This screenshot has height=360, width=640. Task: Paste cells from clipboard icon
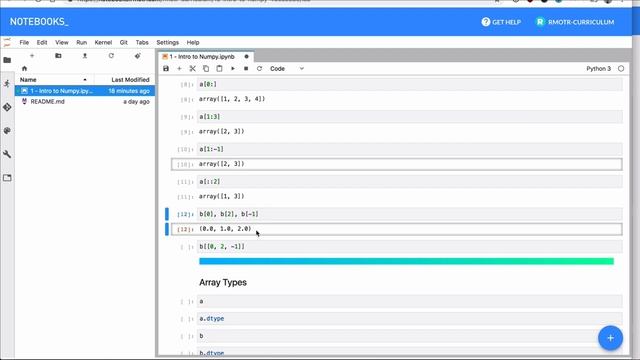pos(220,69)
